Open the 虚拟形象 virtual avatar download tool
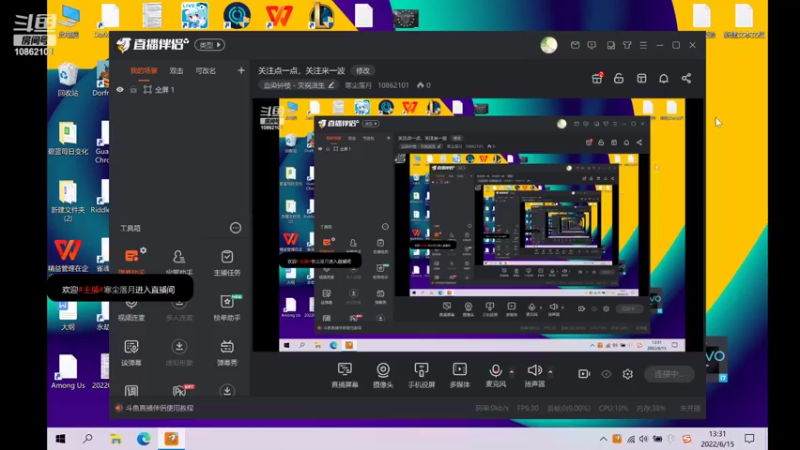 179,353
